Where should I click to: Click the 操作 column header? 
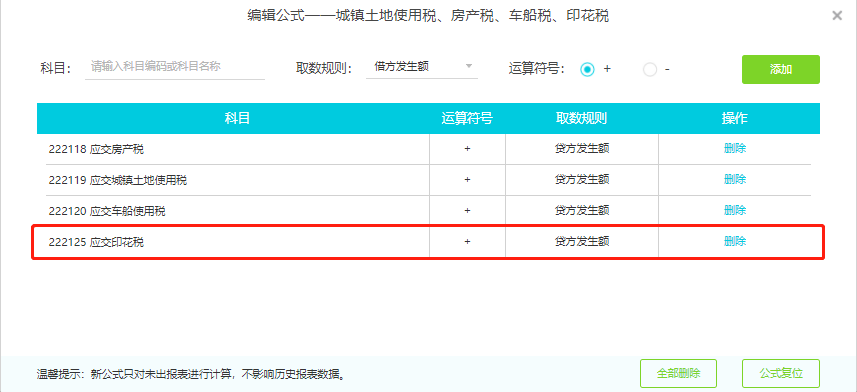(x=735, y=118)
